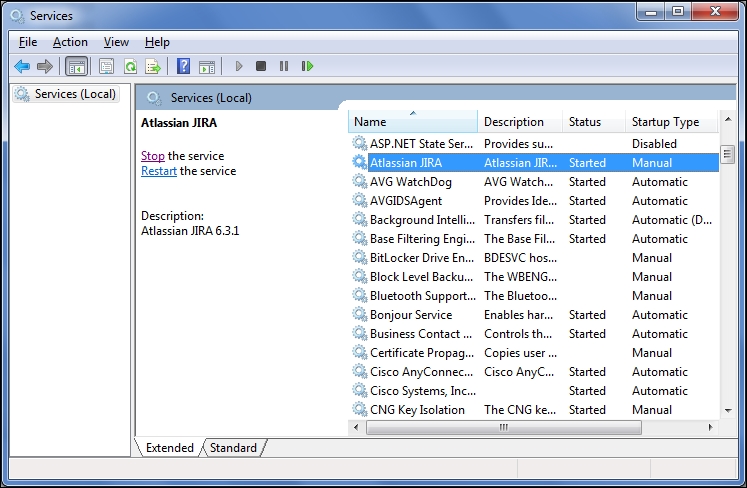The width and height of the screenshot is (747, 488).
Task: Sort by the Startup Type column header
Action: coord(671,122)
